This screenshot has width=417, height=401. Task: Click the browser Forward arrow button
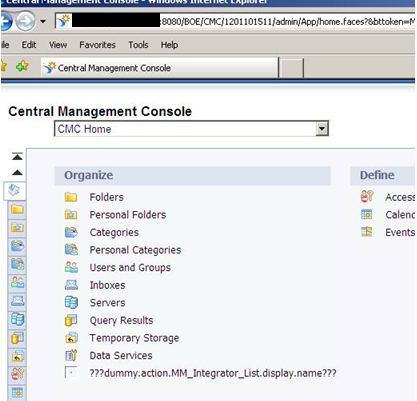(x=26, y=22)
